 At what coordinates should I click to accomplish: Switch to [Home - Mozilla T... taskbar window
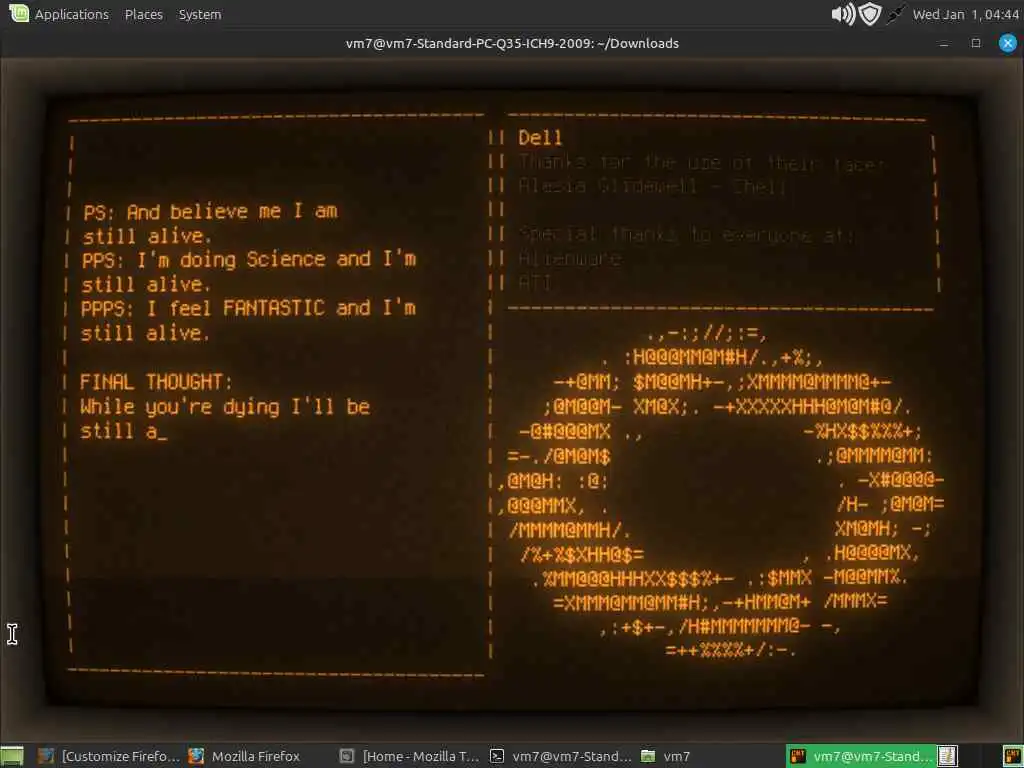point(409,756)
